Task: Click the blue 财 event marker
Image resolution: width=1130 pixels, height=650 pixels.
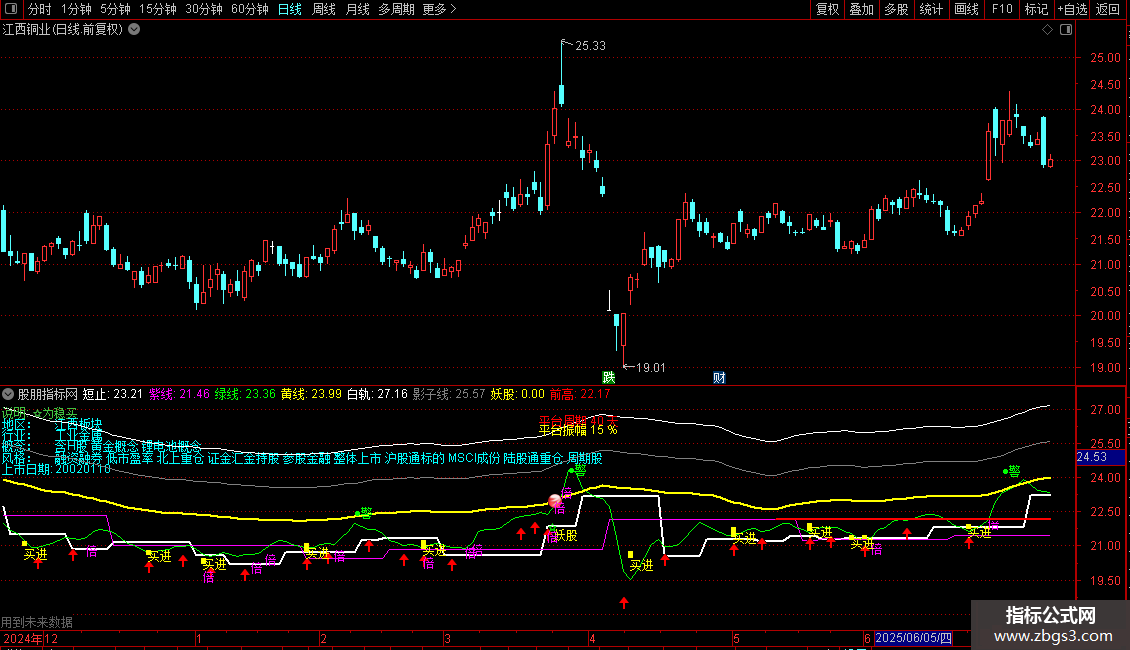Action: pyautogui.click(x=719, y=378)
